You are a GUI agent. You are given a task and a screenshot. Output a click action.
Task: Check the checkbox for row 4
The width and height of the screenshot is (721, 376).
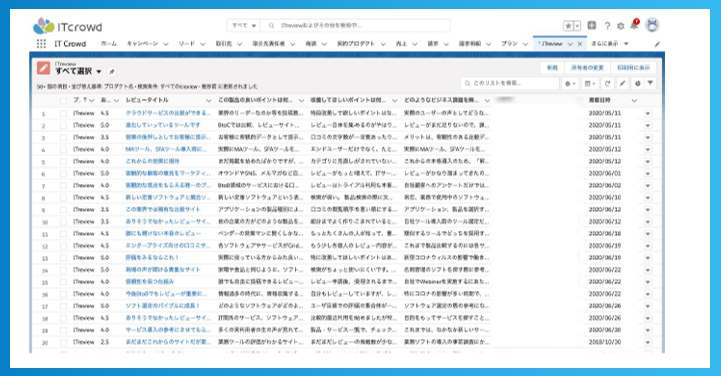(x=63, y=149)
